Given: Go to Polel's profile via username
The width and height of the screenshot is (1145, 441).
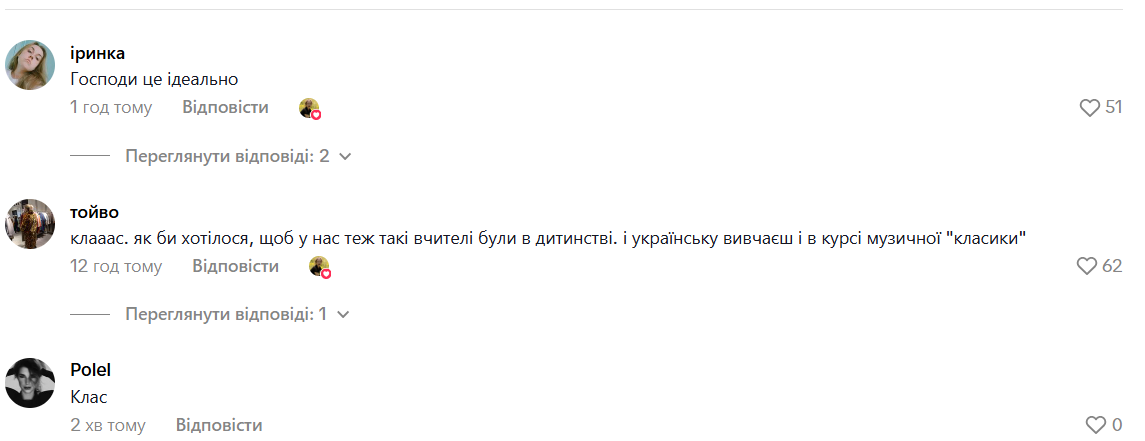Looking at the screenshot, I should 89,370.
